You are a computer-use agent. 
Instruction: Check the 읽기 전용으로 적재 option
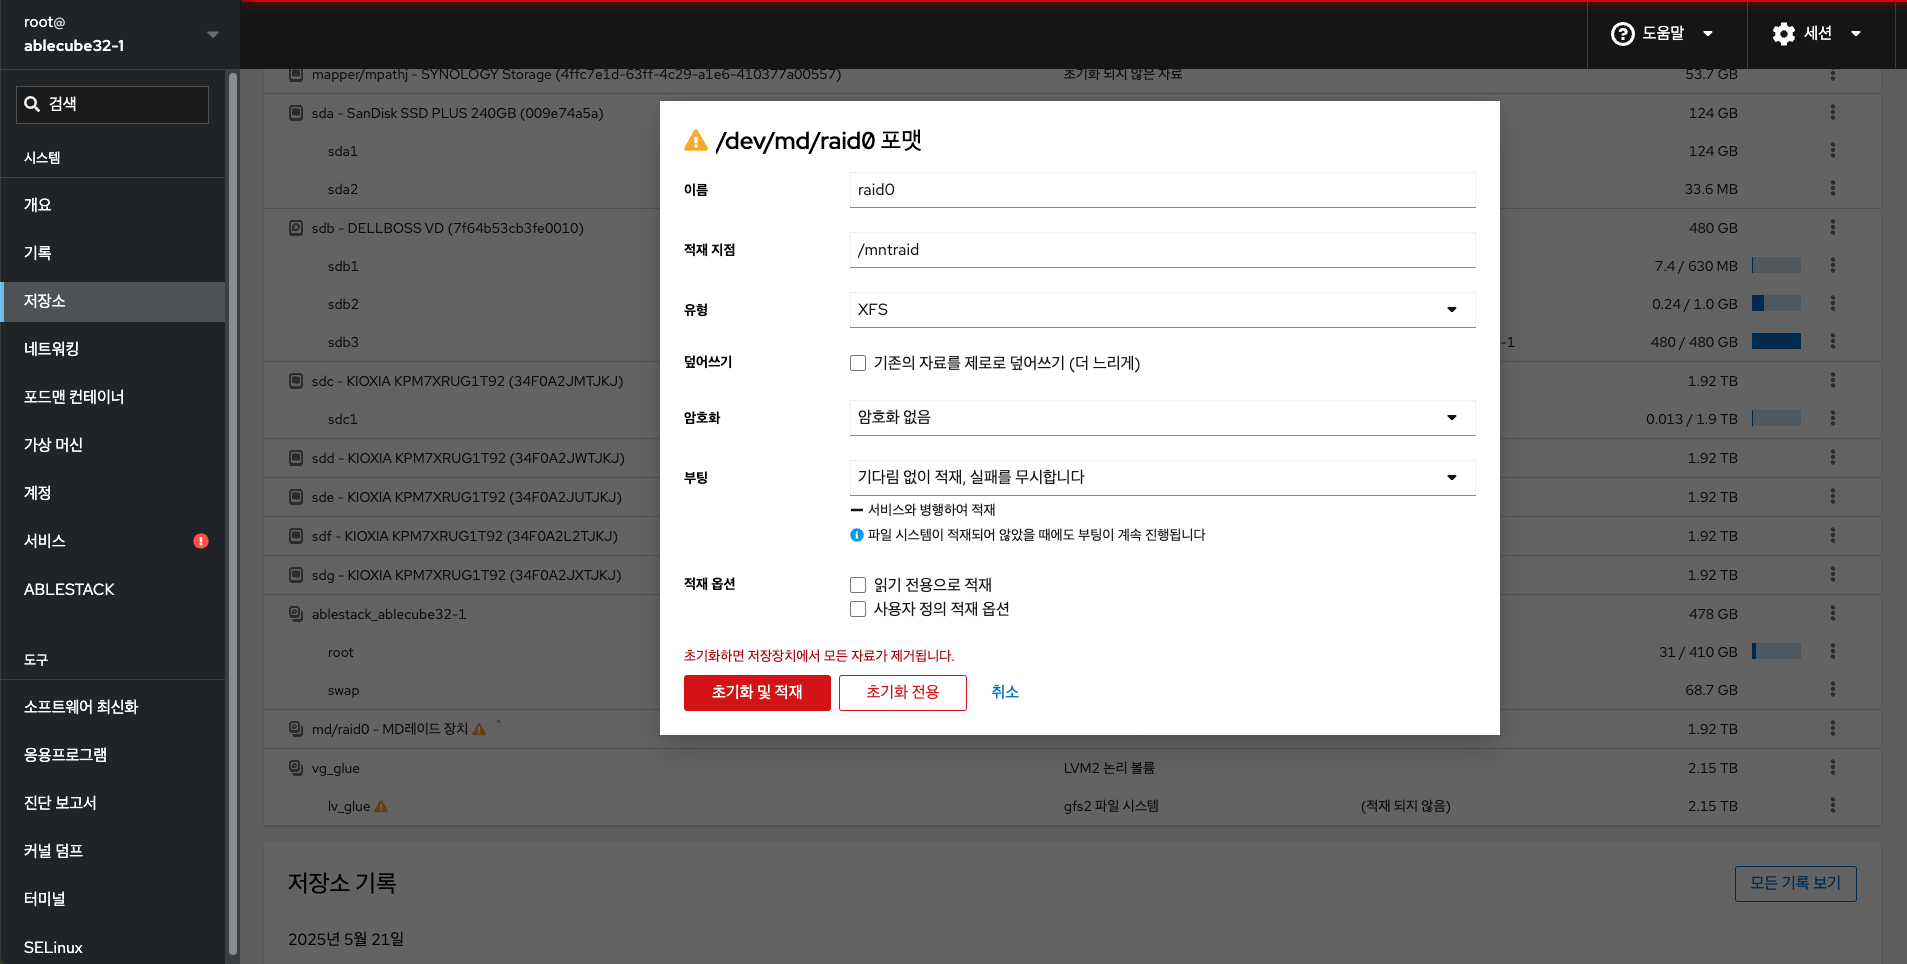(858, 585)
